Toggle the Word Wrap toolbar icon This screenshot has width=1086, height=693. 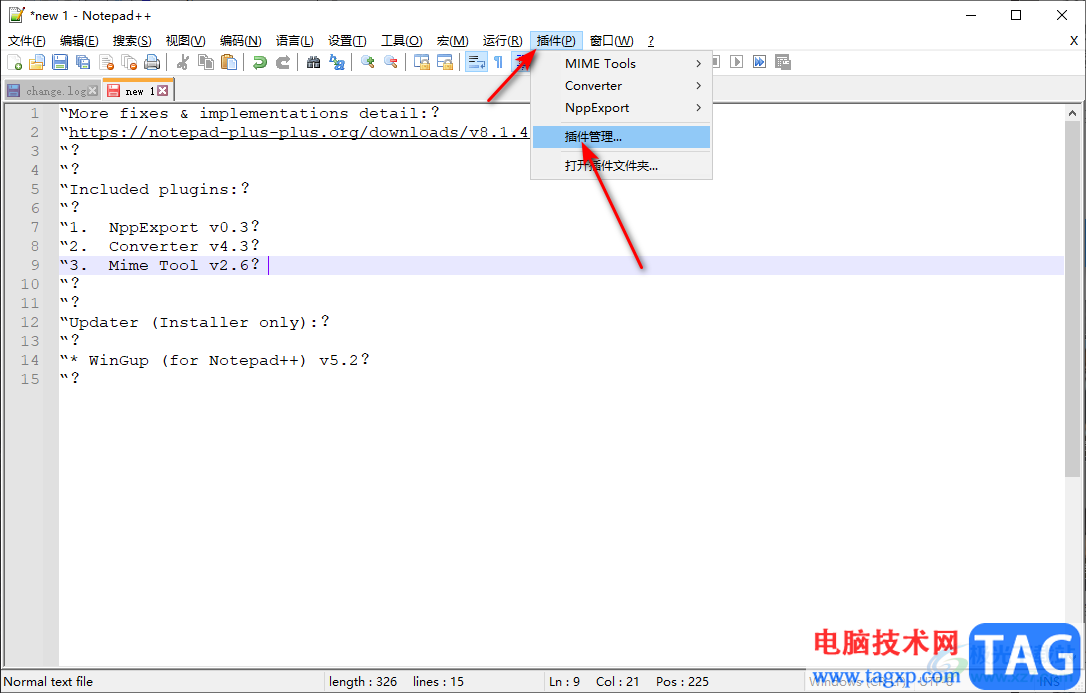click(x=476, y=62)
